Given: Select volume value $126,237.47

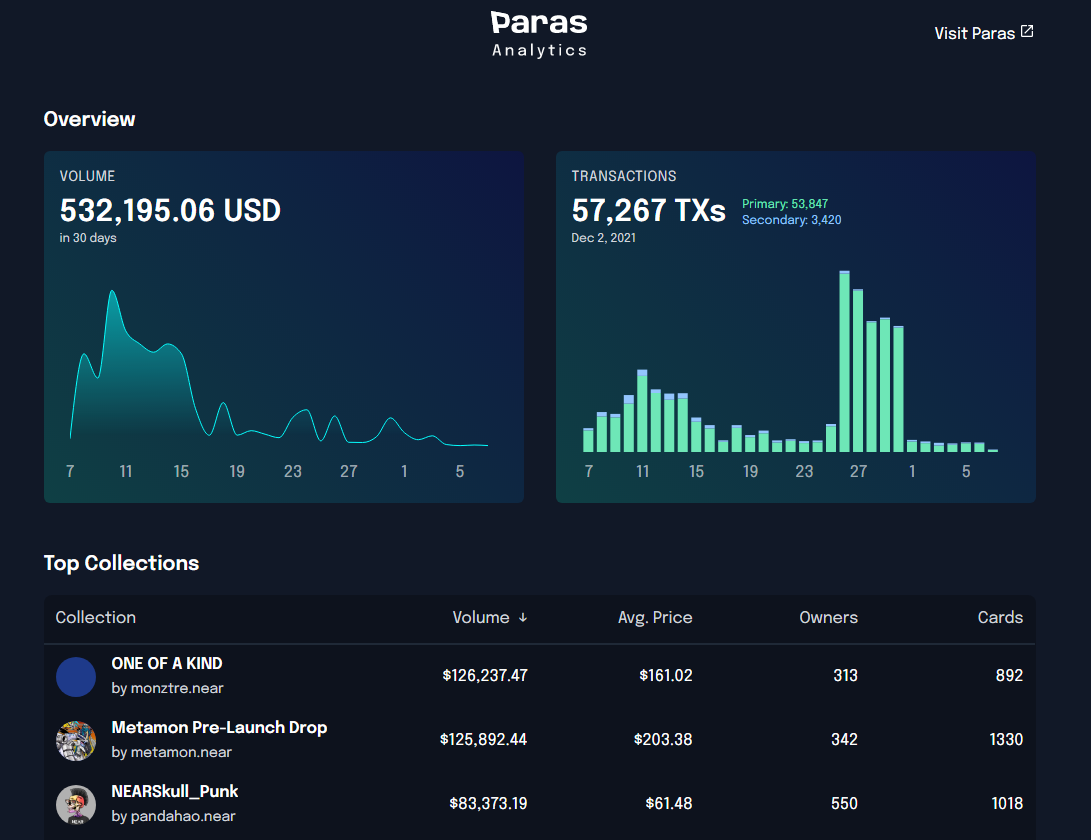Looking at the screenshot, I should [485, 675].
